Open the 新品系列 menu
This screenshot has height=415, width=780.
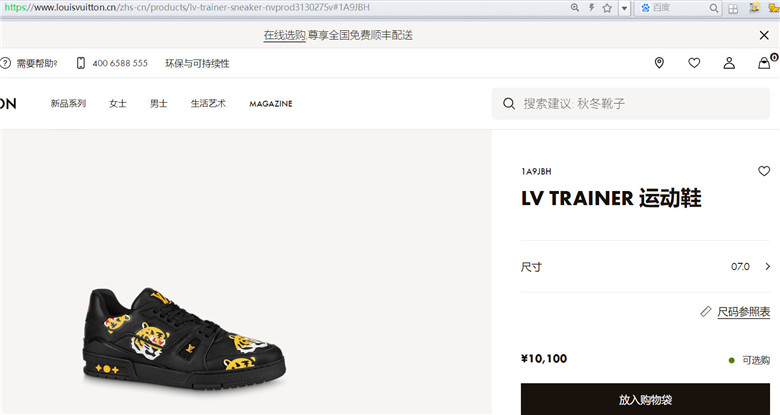68,104
